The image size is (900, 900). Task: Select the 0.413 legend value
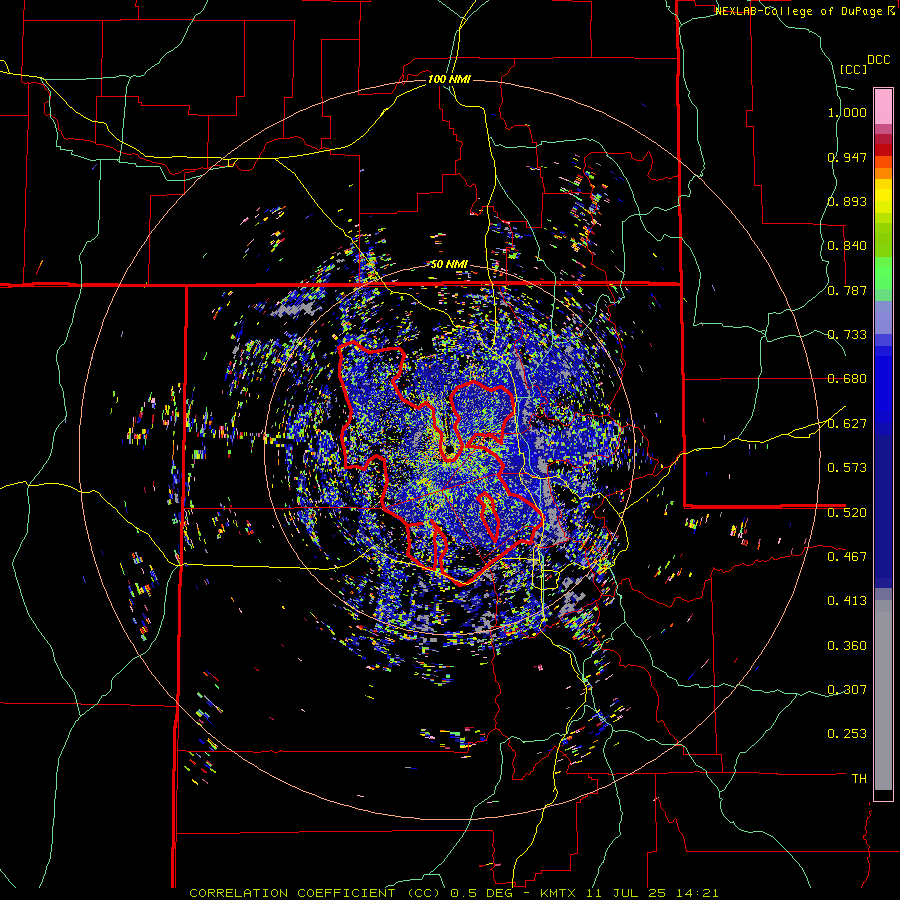pyautogui.click(x=847, y=601)
